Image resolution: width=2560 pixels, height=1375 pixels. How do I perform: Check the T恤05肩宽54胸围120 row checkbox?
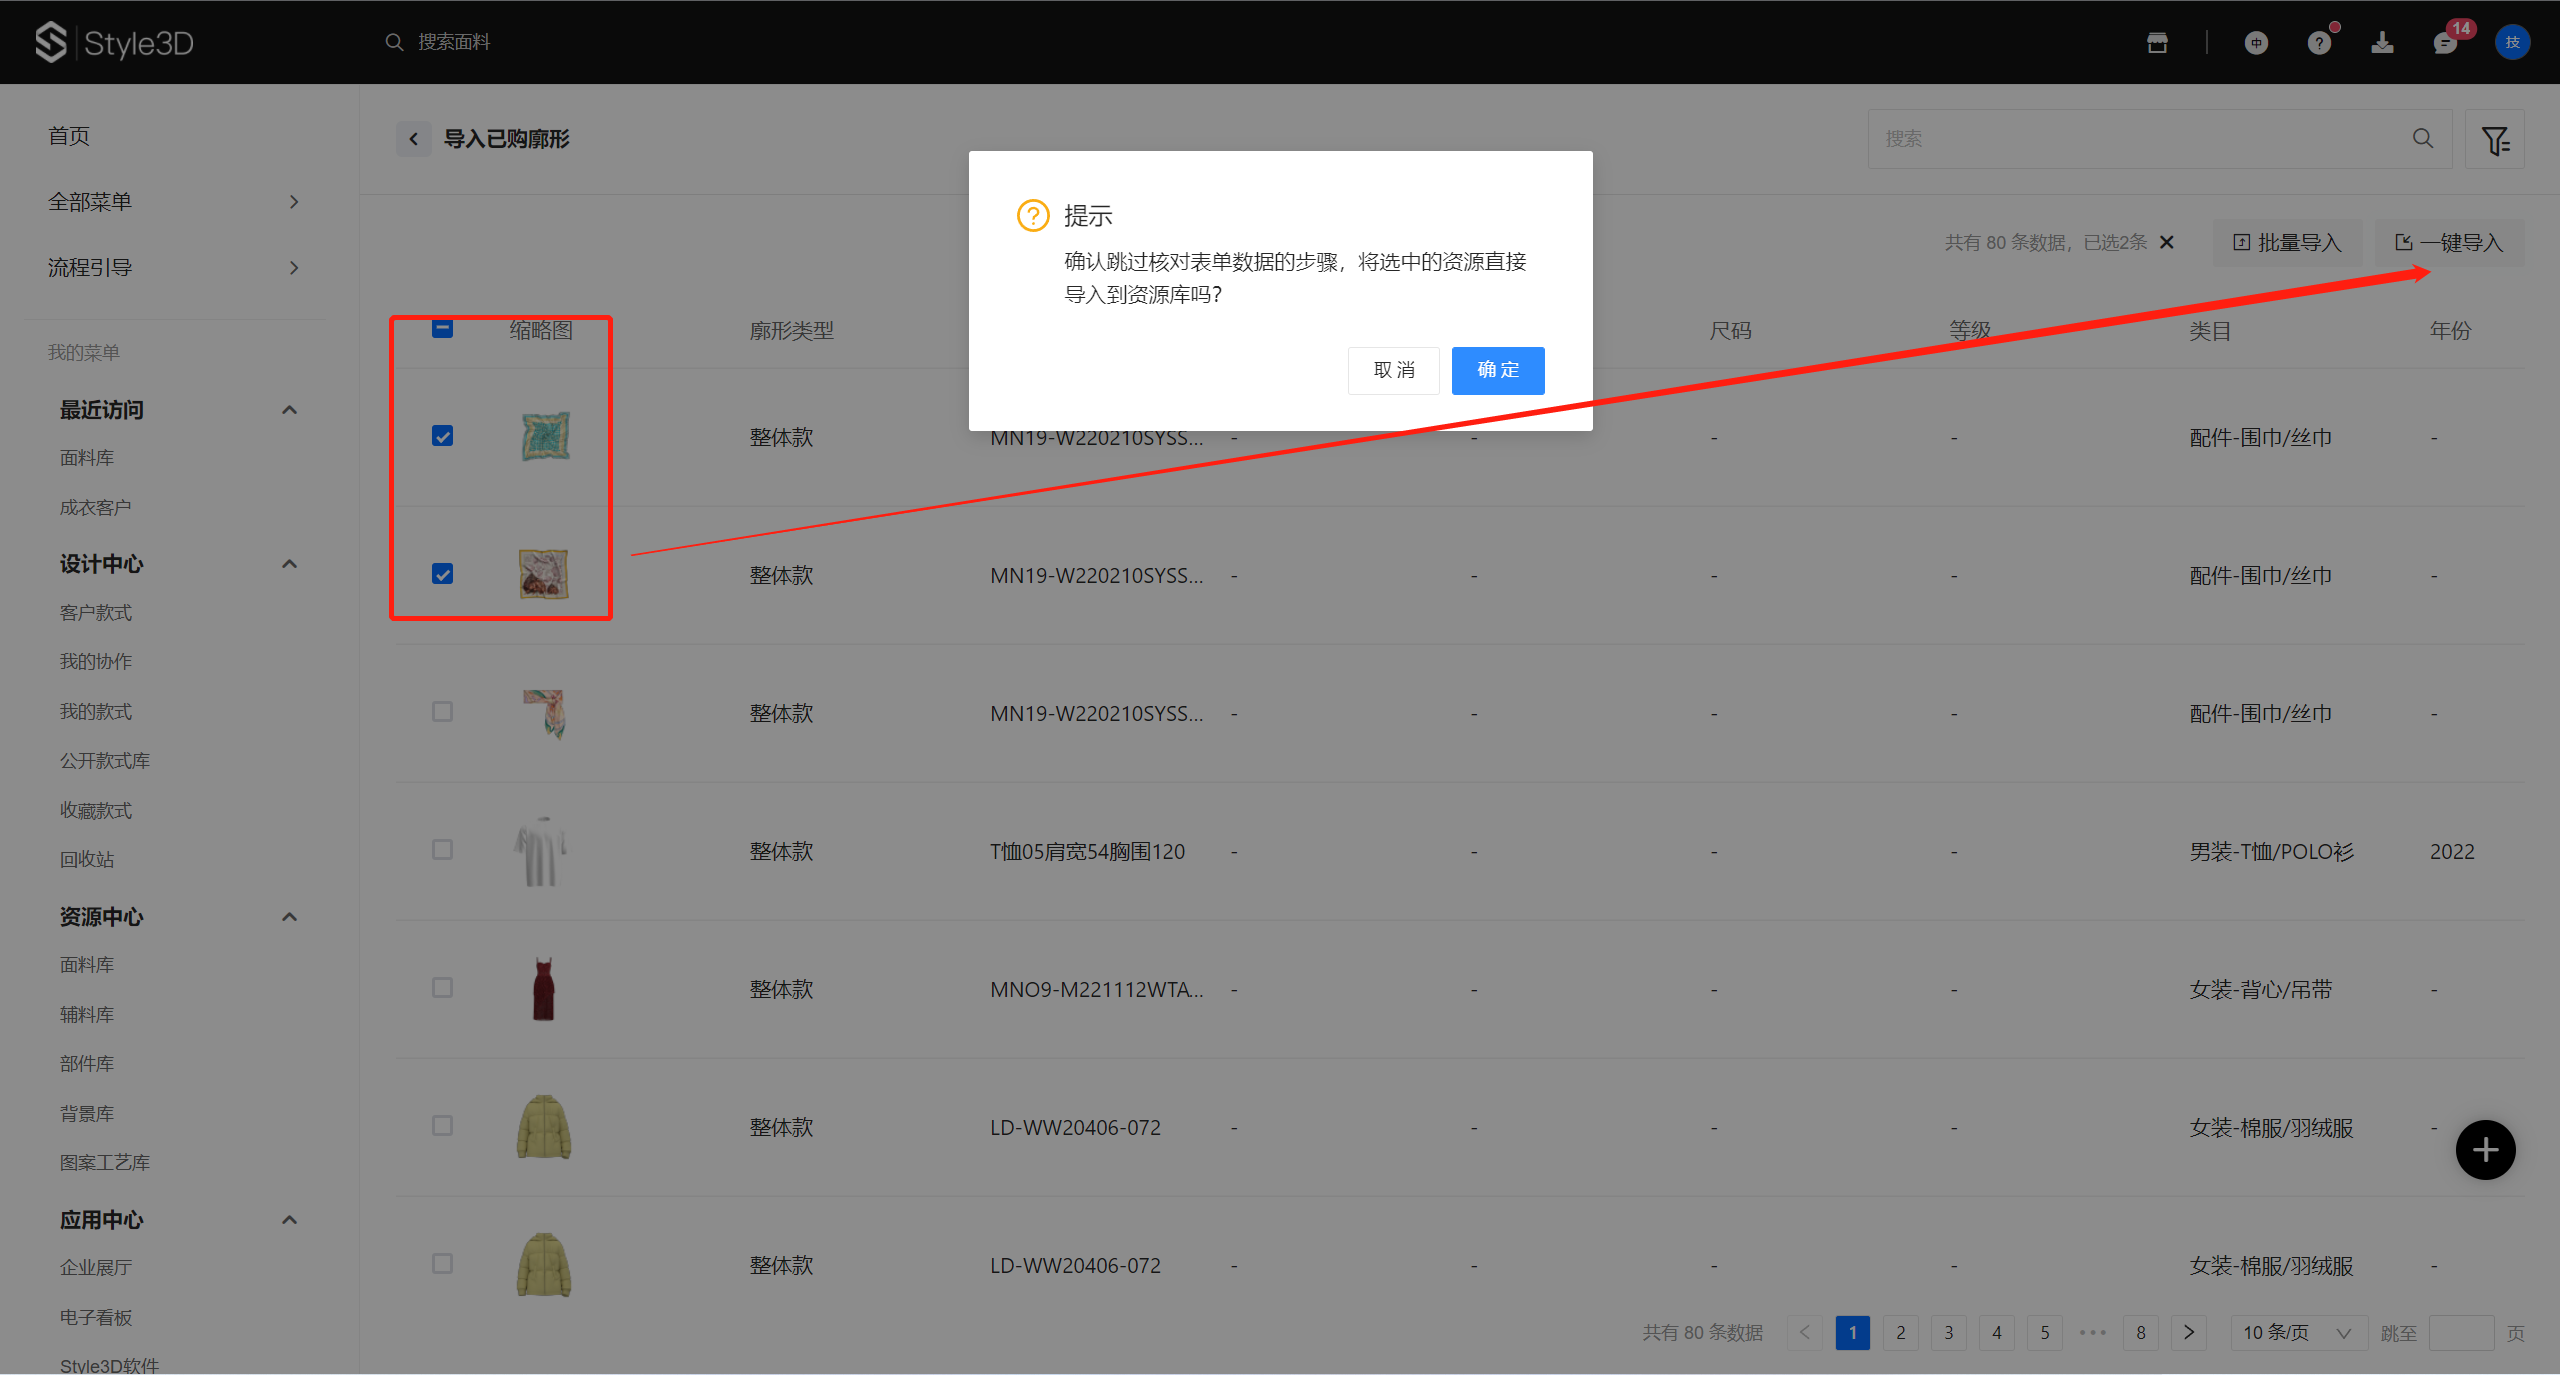click(x=442, y=850)
